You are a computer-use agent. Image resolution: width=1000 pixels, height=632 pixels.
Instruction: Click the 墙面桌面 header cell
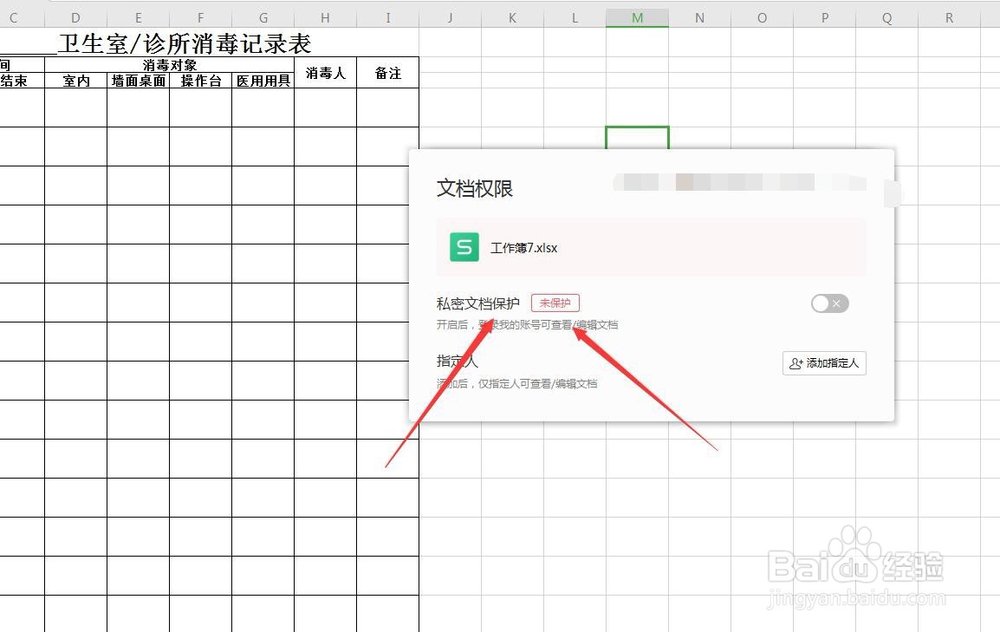pyautogui.click(x=138, y=81)
